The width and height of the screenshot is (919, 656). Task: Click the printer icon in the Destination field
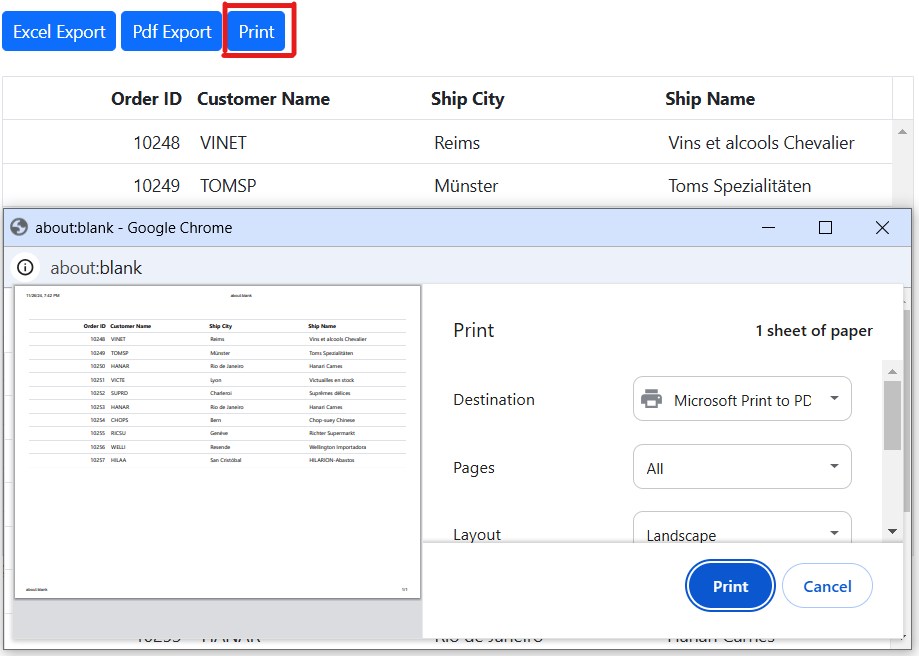click(x=652, y=400)
